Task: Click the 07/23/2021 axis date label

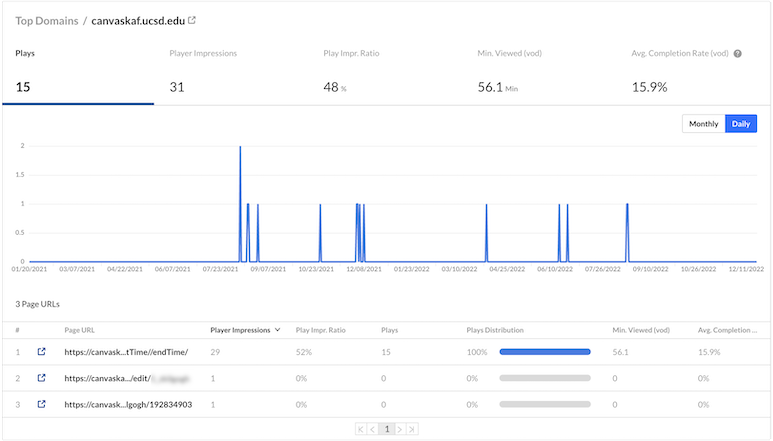Action: pos(220,269)
